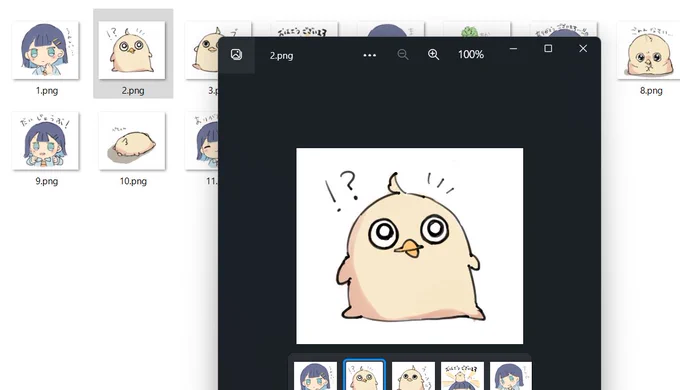The image size is (680, 390).
Task: Select 8.png thumbnail in file explorer
Action: click(649, 50)
